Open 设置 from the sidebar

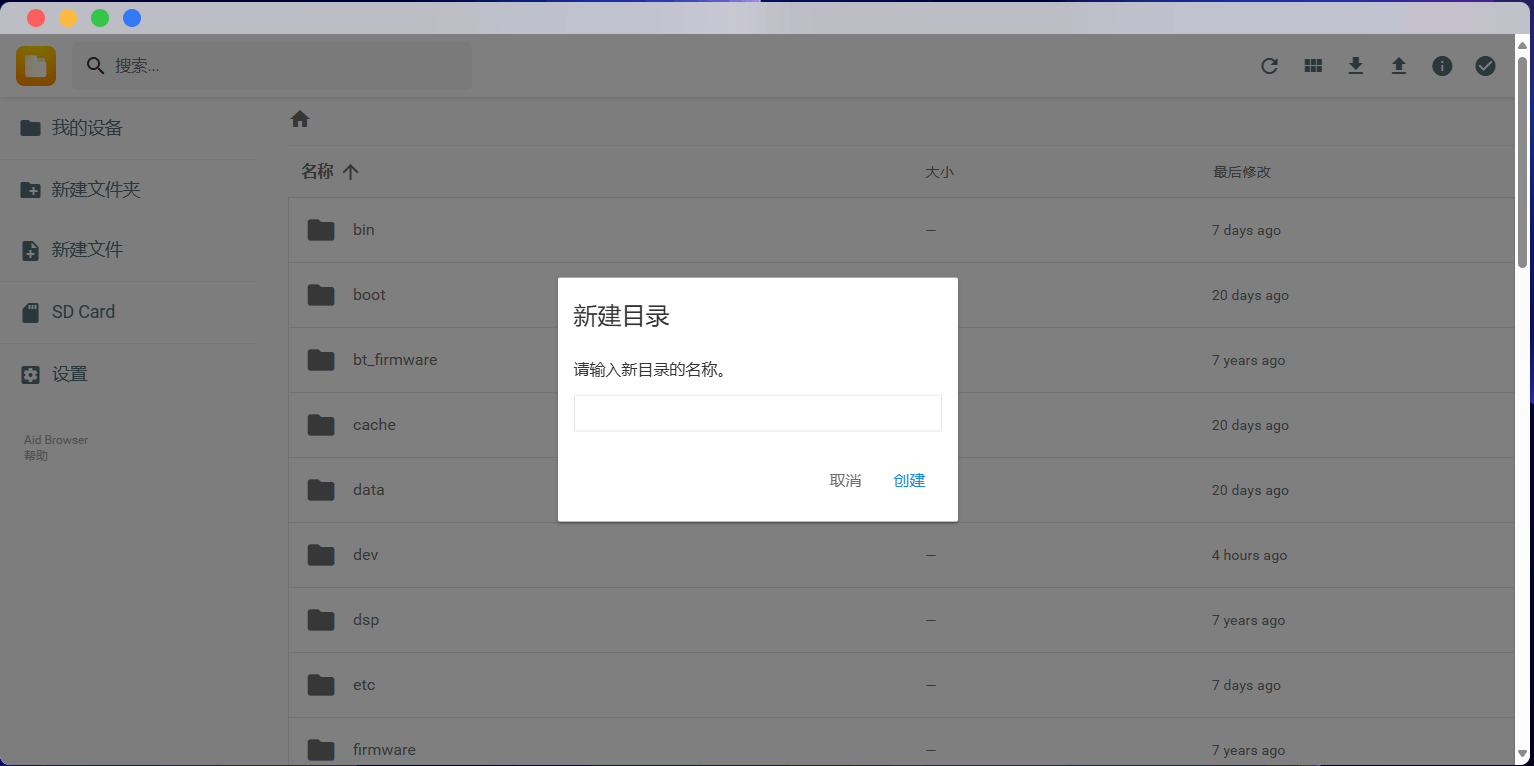click(71, 373)
